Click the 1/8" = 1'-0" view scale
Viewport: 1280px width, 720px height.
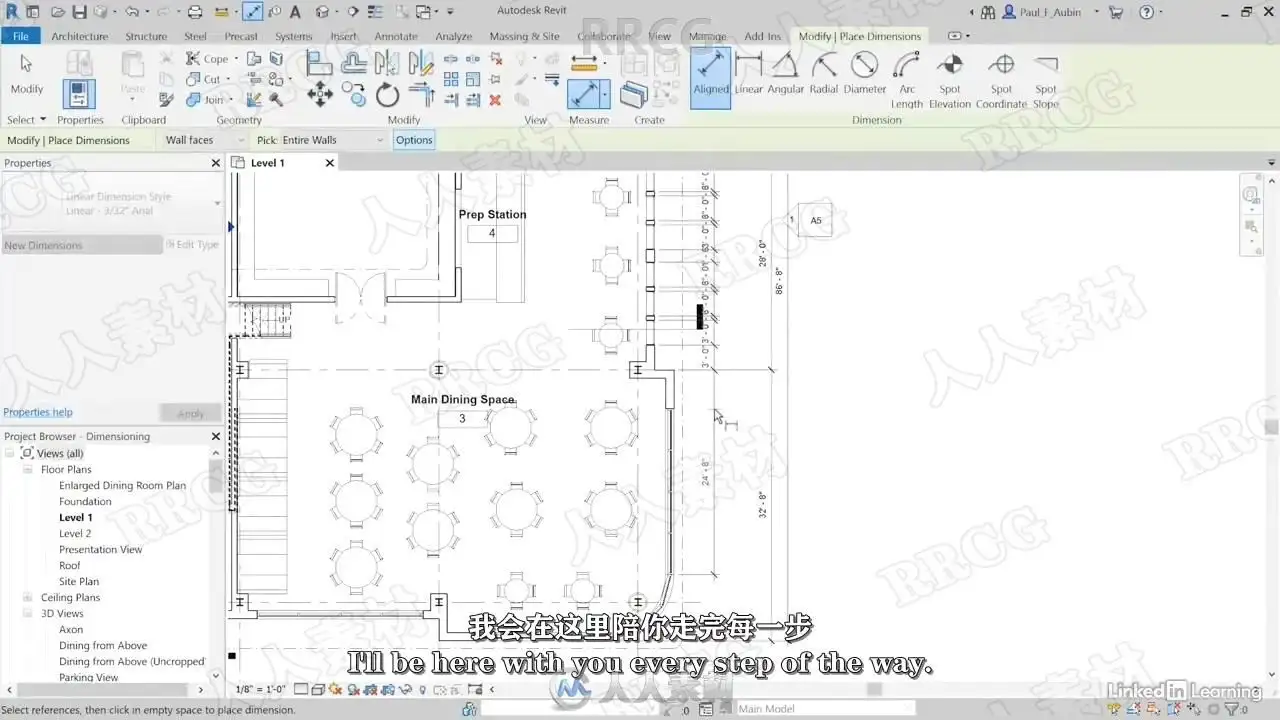click(x=261, y=689)
